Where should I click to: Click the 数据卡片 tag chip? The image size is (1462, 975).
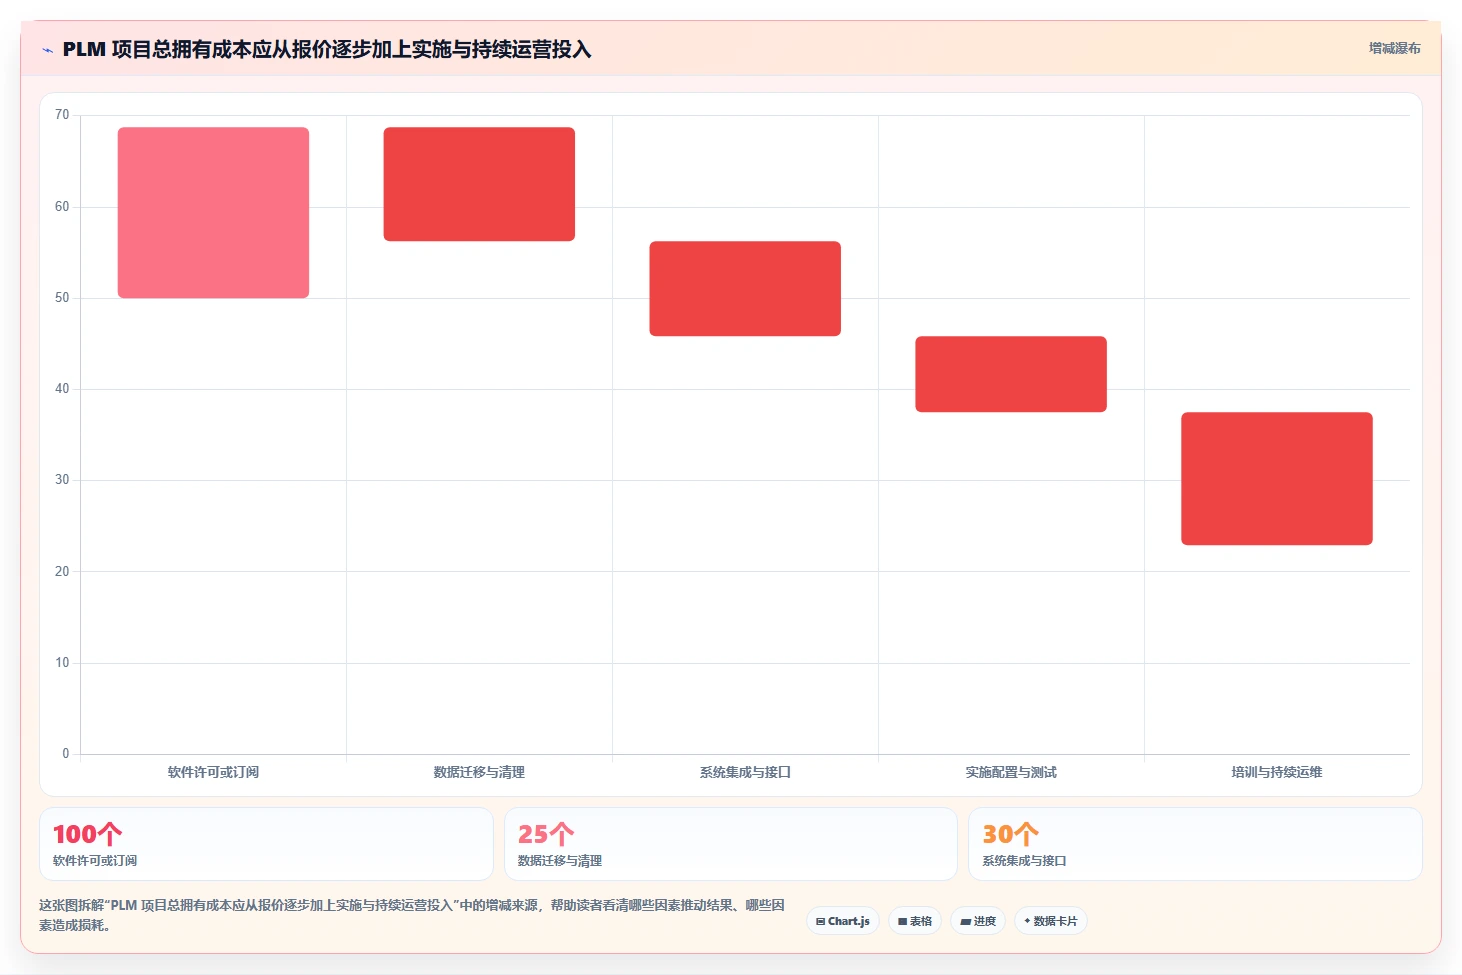point(1051,921)
